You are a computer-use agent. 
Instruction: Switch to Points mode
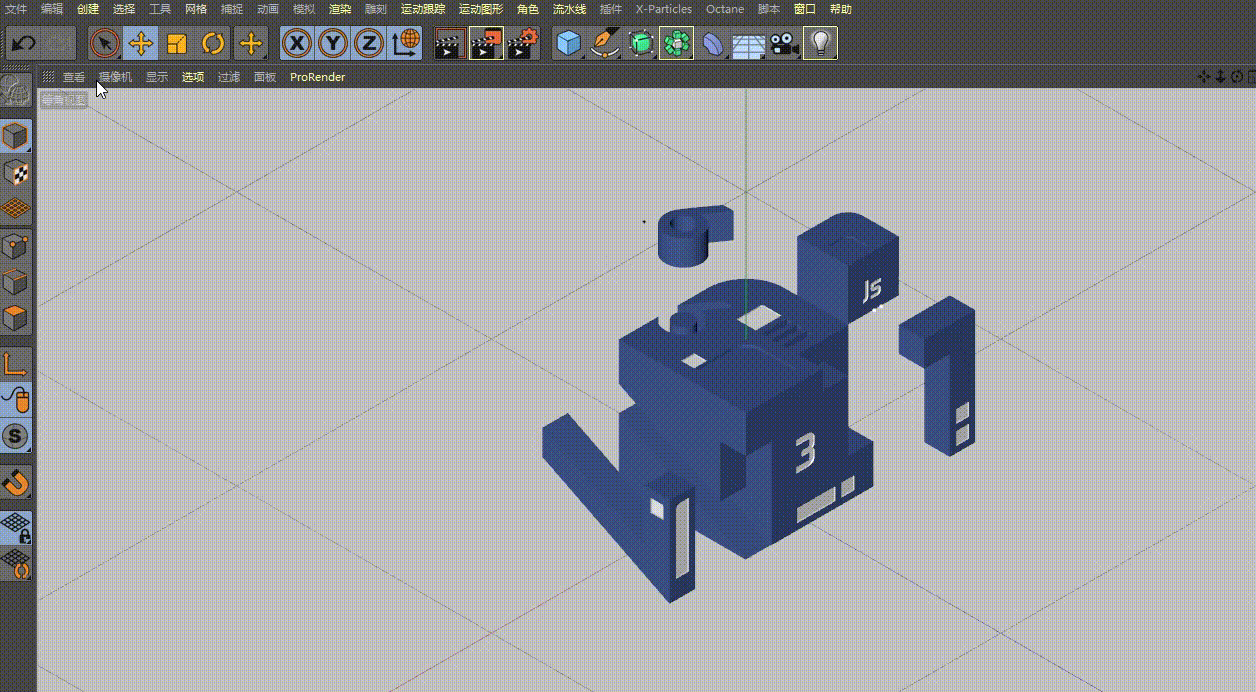[x=16, y=246]
